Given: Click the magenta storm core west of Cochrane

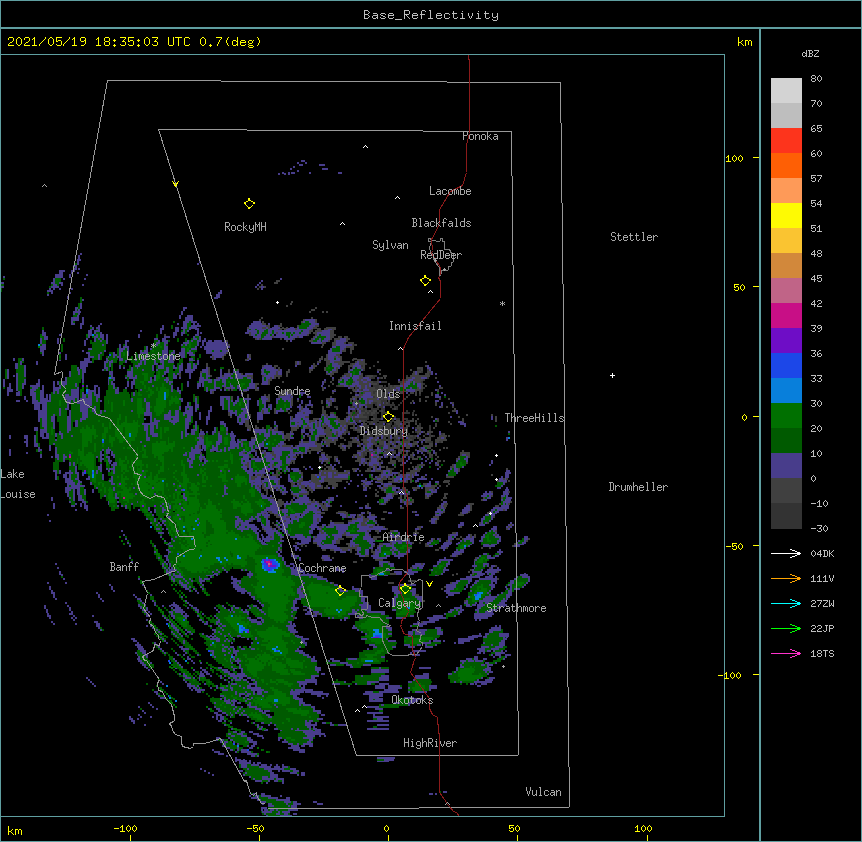Looking at the screenshot, I should pos(269,563).
